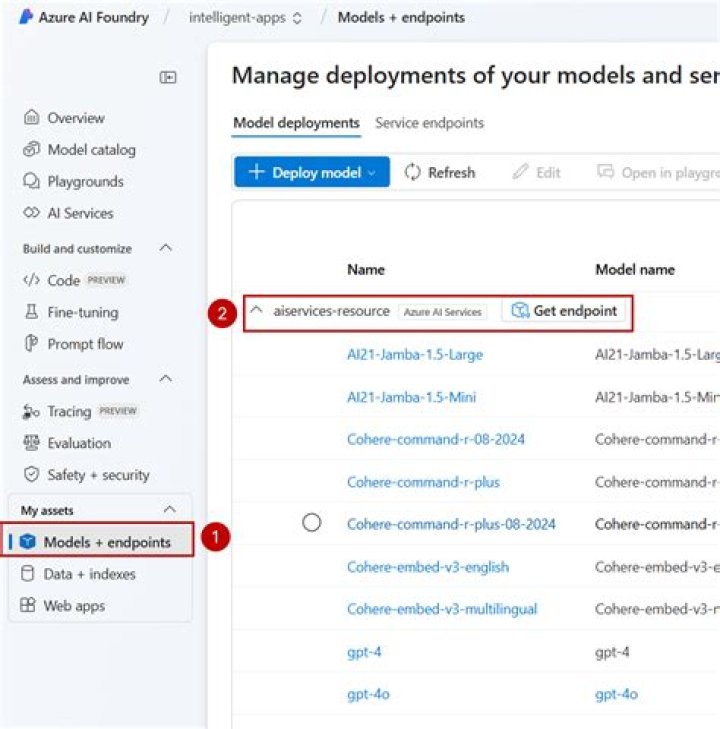This screenshot has height=729, width=720.
Task: Select the Cohere-command-r-plus-08-2024 row radio button
Action: point(312,523)
